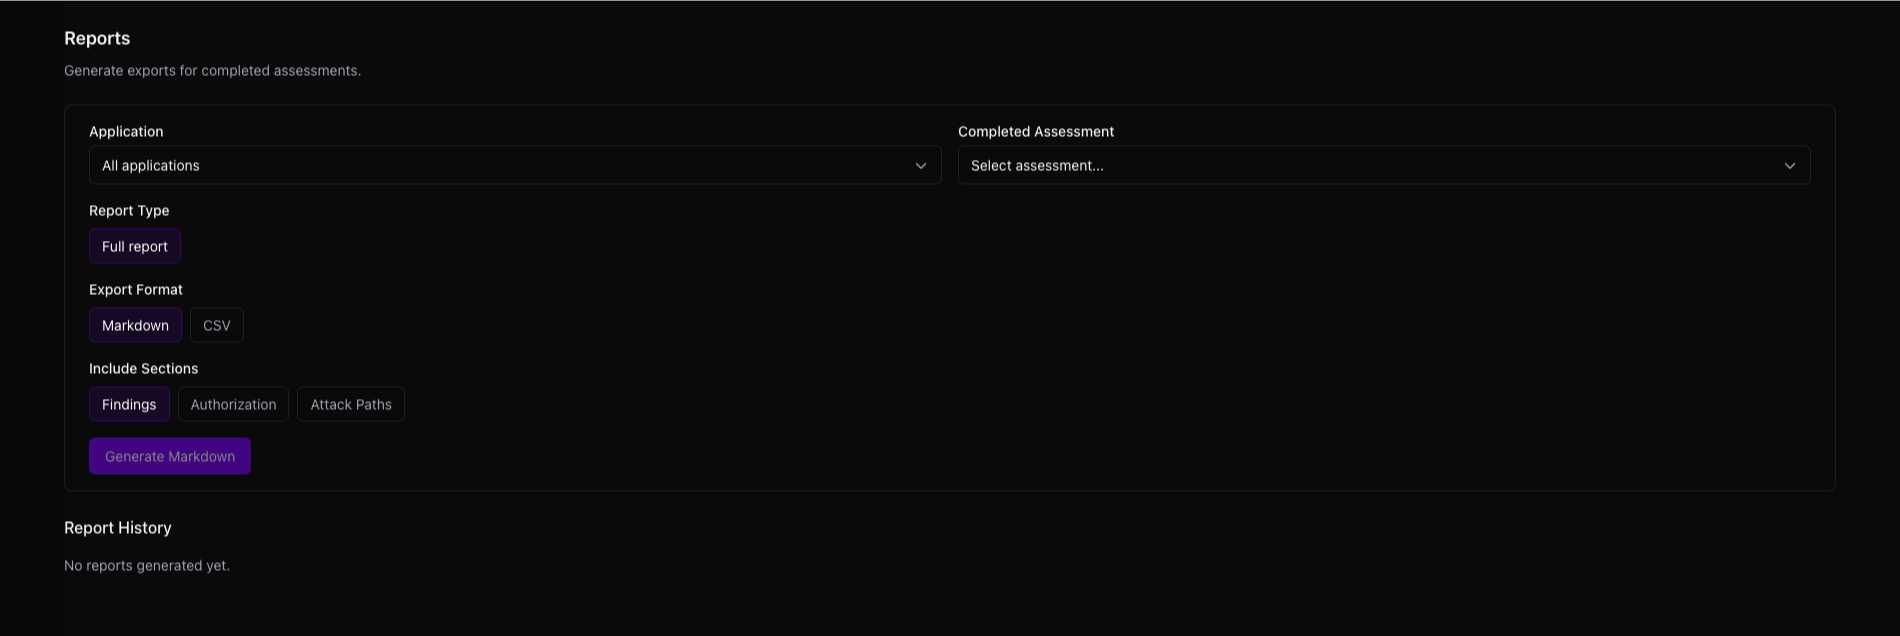Toggle the Attack Paths section
This screenshot has height=636, width=1900.
coord(351,404)
